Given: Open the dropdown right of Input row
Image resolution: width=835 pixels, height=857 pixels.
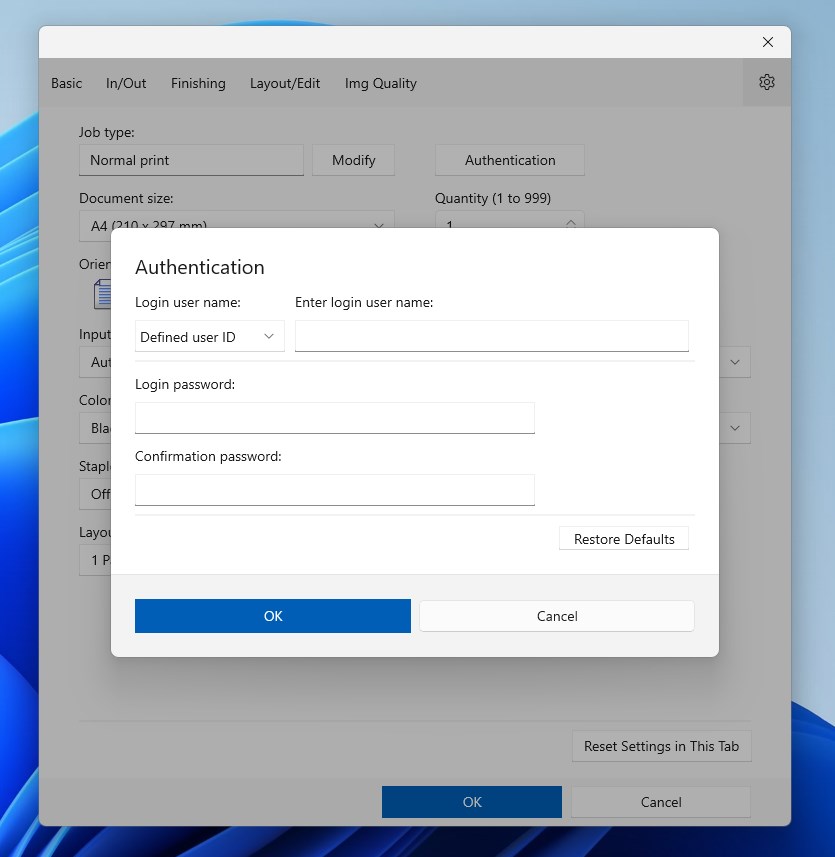Looking at the screenshot, I should [x=735, y=362].
